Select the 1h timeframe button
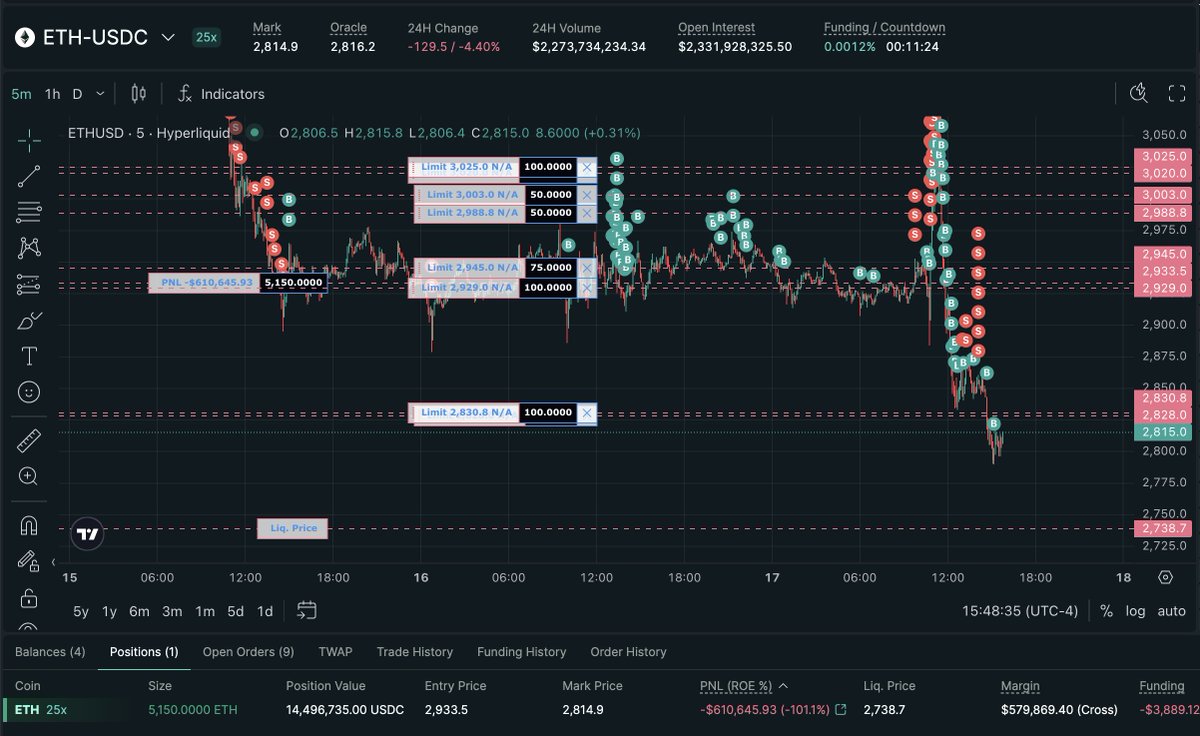 pos(52,94)
